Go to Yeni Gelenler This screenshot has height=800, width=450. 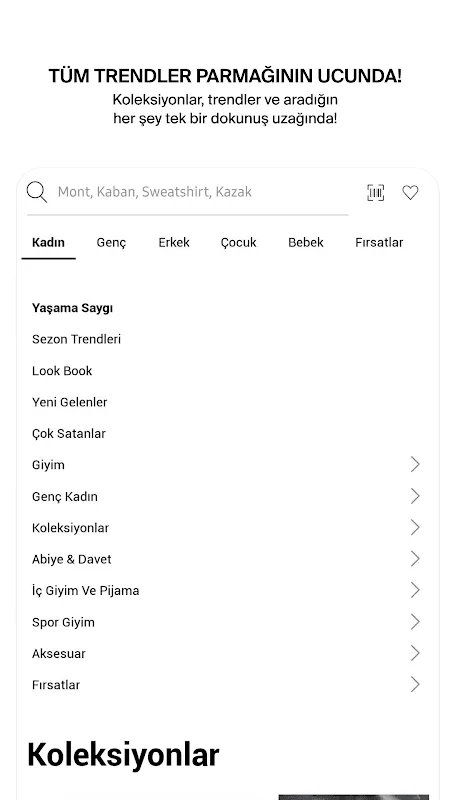pos(69,402)
